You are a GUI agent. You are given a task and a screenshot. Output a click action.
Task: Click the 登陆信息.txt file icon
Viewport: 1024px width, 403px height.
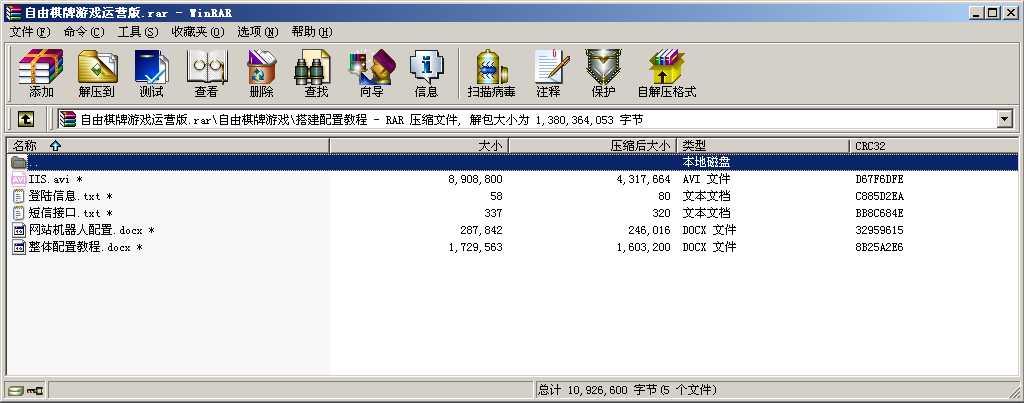point(18,196)
